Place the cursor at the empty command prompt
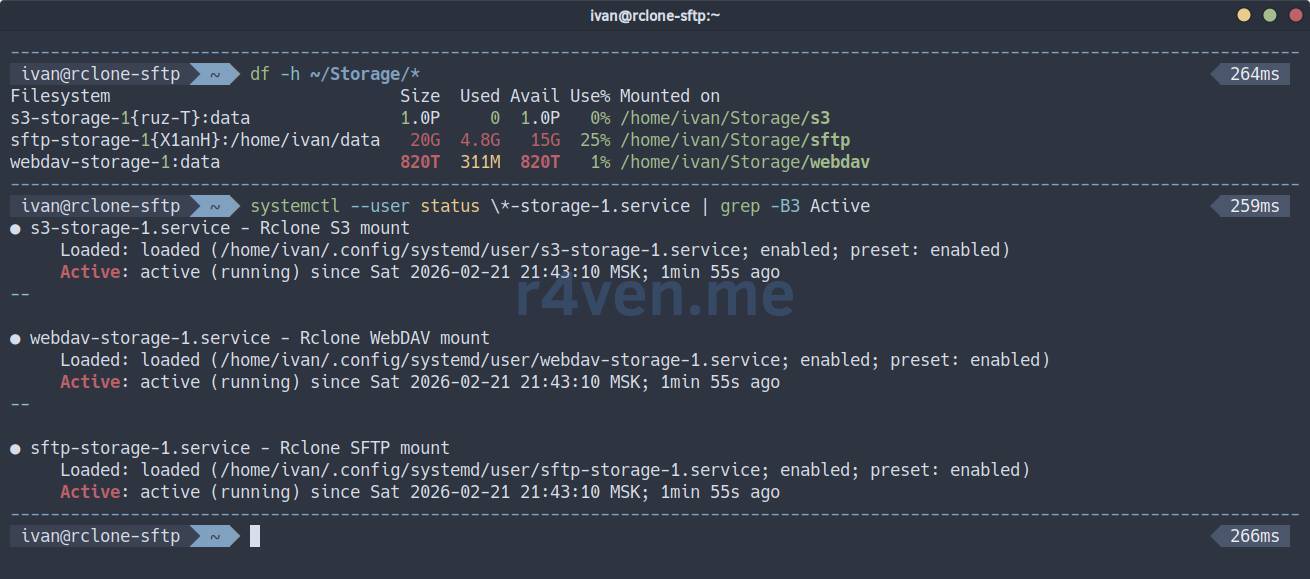 256,536
